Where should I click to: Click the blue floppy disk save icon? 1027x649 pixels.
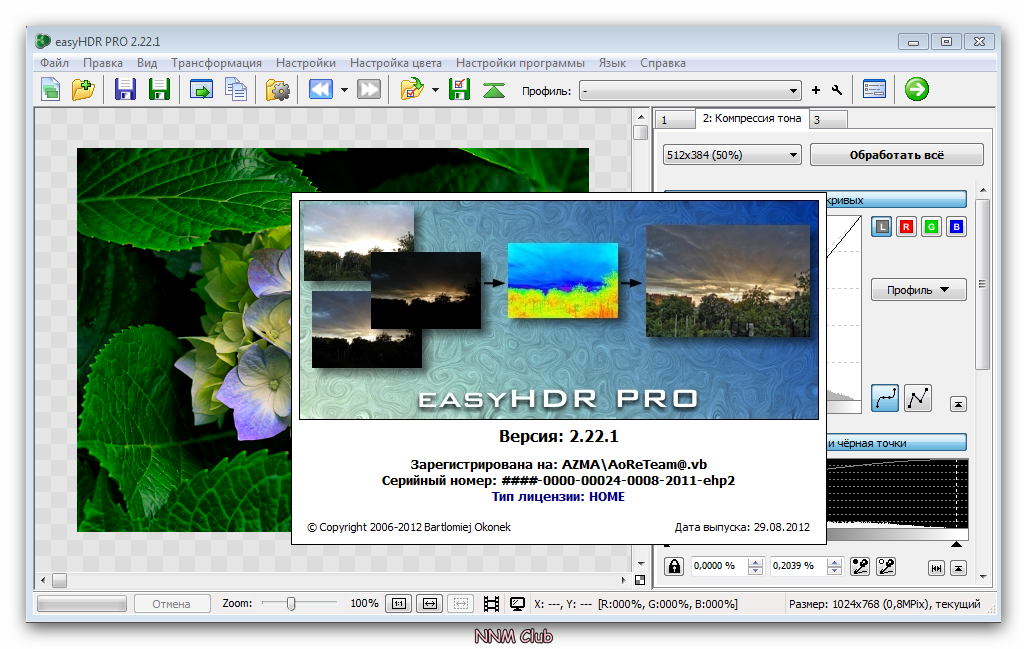[x=126, y=90]
